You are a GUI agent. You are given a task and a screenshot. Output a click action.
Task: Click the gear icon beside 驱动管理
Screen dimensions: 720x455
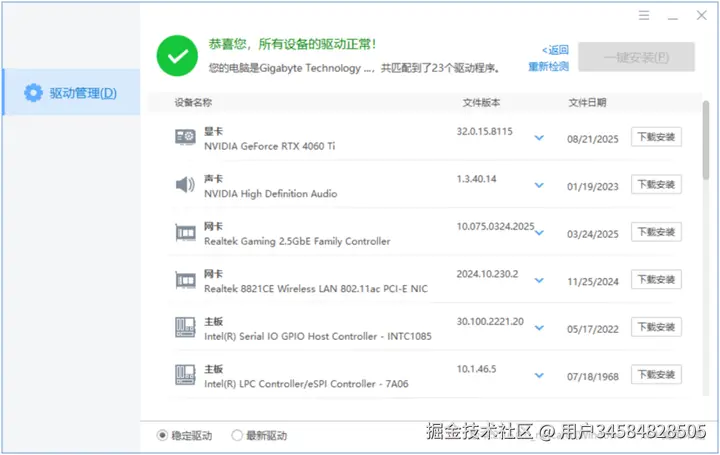pyautogui.click(x=33, y=93)
